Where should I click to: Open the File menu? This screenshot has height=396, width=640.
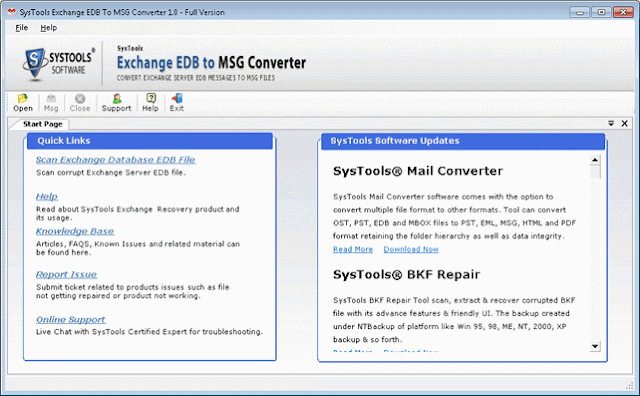pos(22,28)
